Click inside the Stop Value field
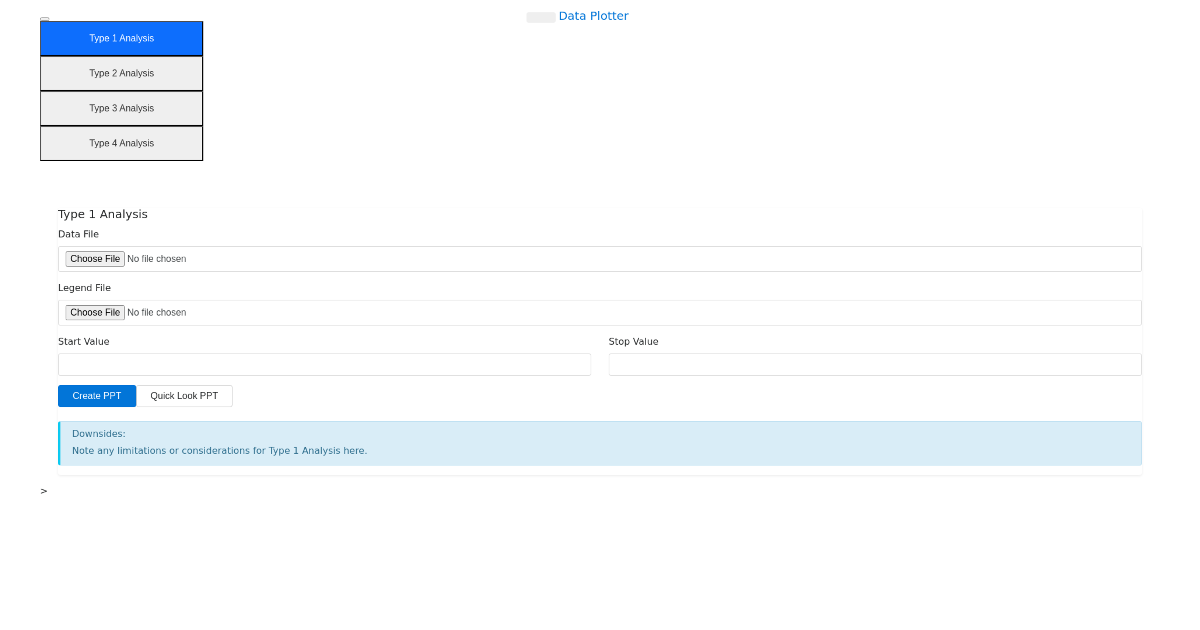This screenshot has width=1200, height=630. tap(875, 364)
